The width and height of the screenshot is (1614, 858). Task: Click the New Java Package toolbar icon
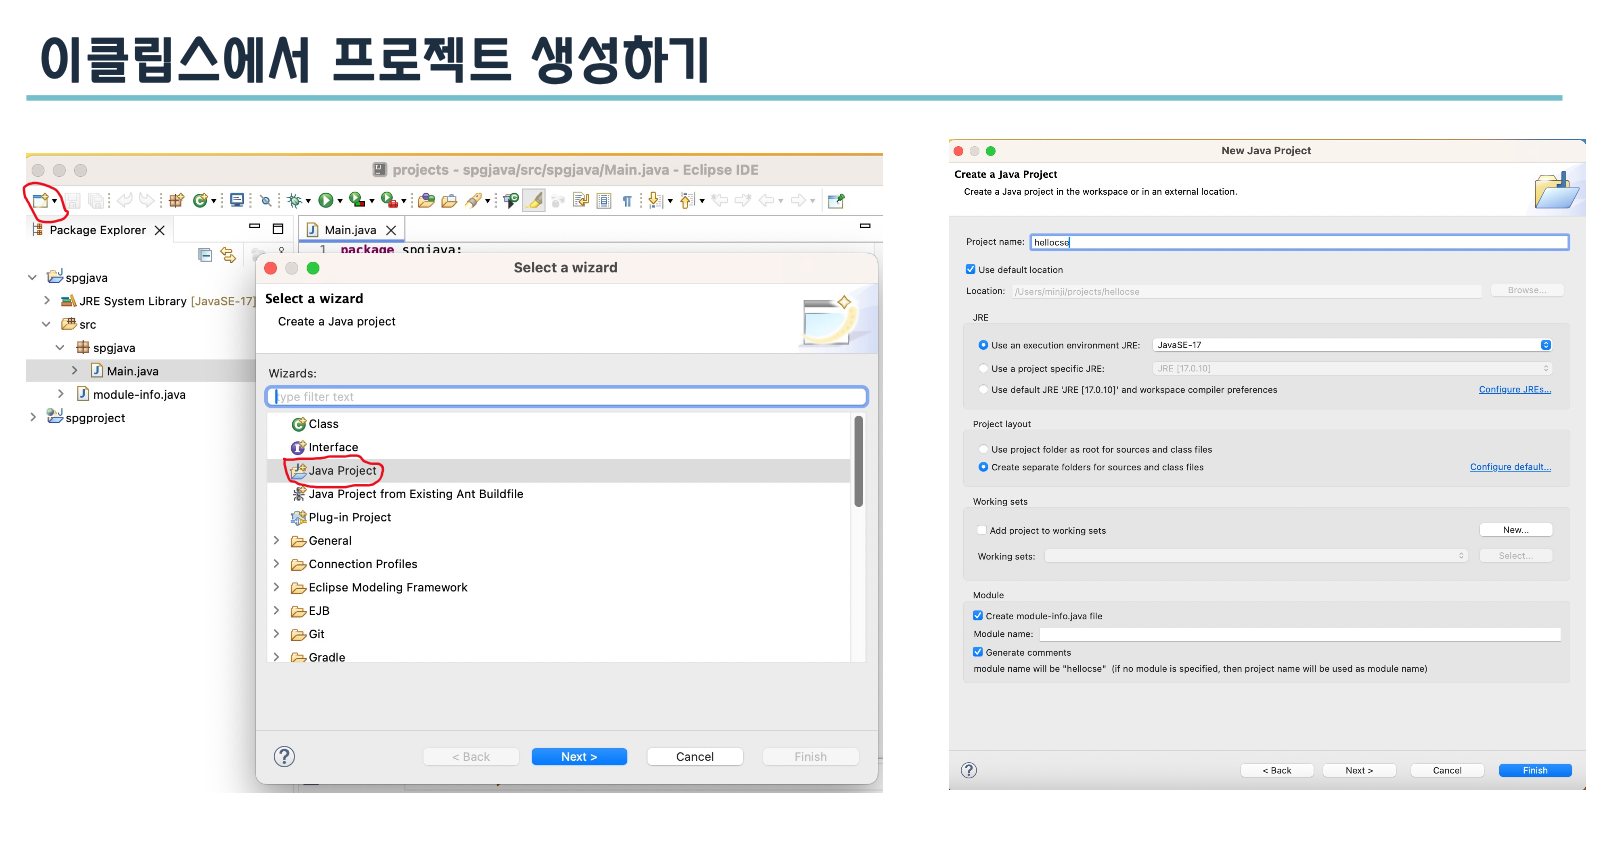177,201
